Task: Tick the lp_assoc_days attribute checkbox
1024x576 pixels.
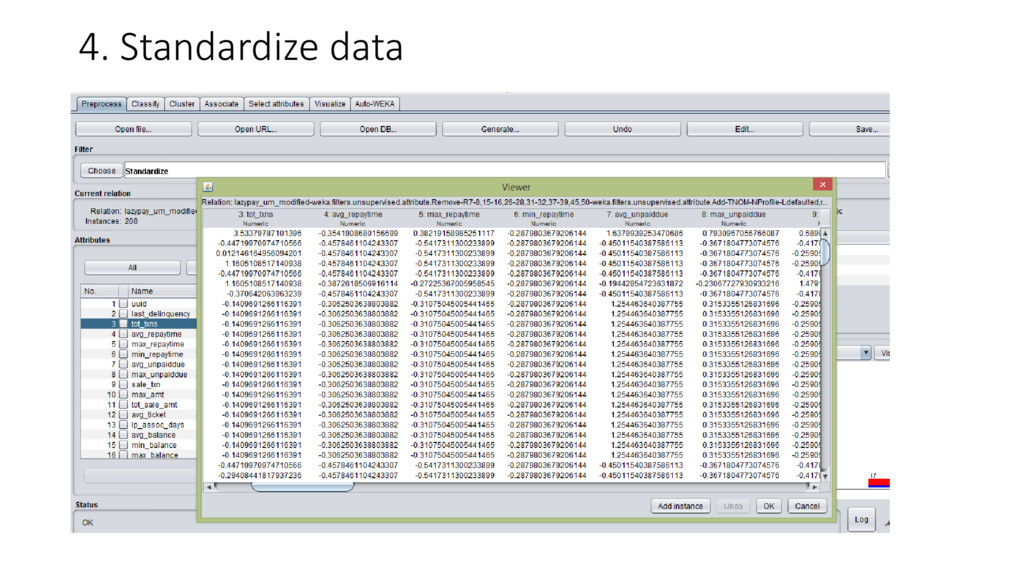Action: tap(123, 425)
